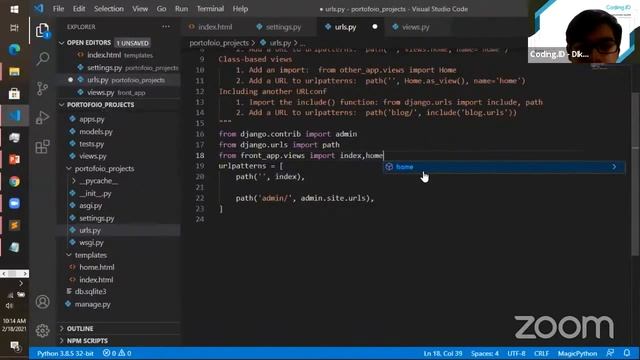Open File Explorer from the taskbar
The width and height of the screenshot is (640, 360).
[x=14, y=72]
